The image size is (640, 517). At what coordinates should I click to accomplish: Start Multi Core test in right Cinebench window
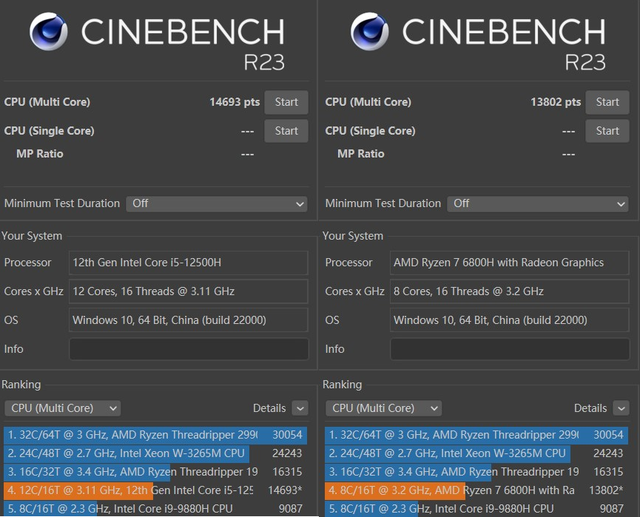coord(607,102)
